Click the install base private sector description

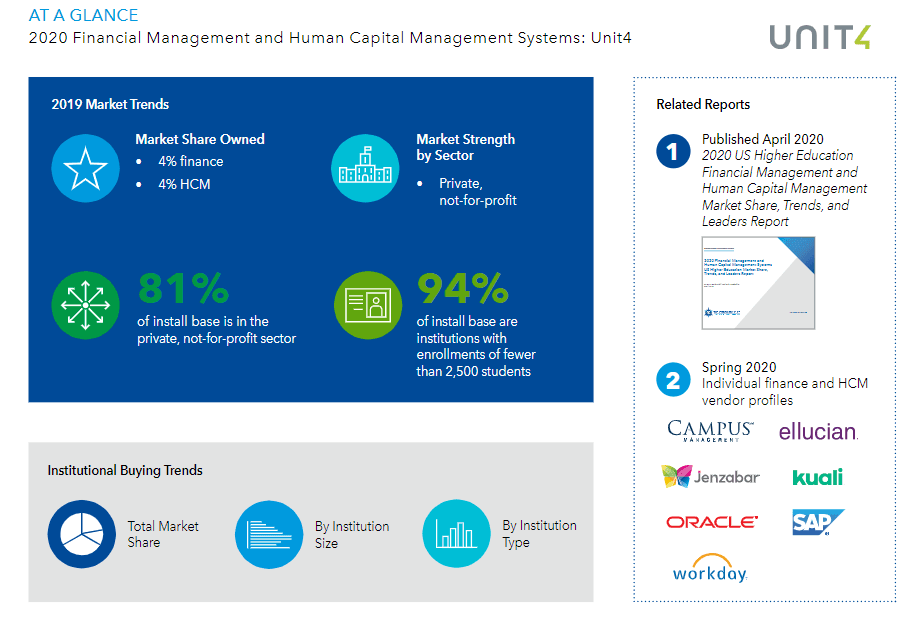(216, 329)
